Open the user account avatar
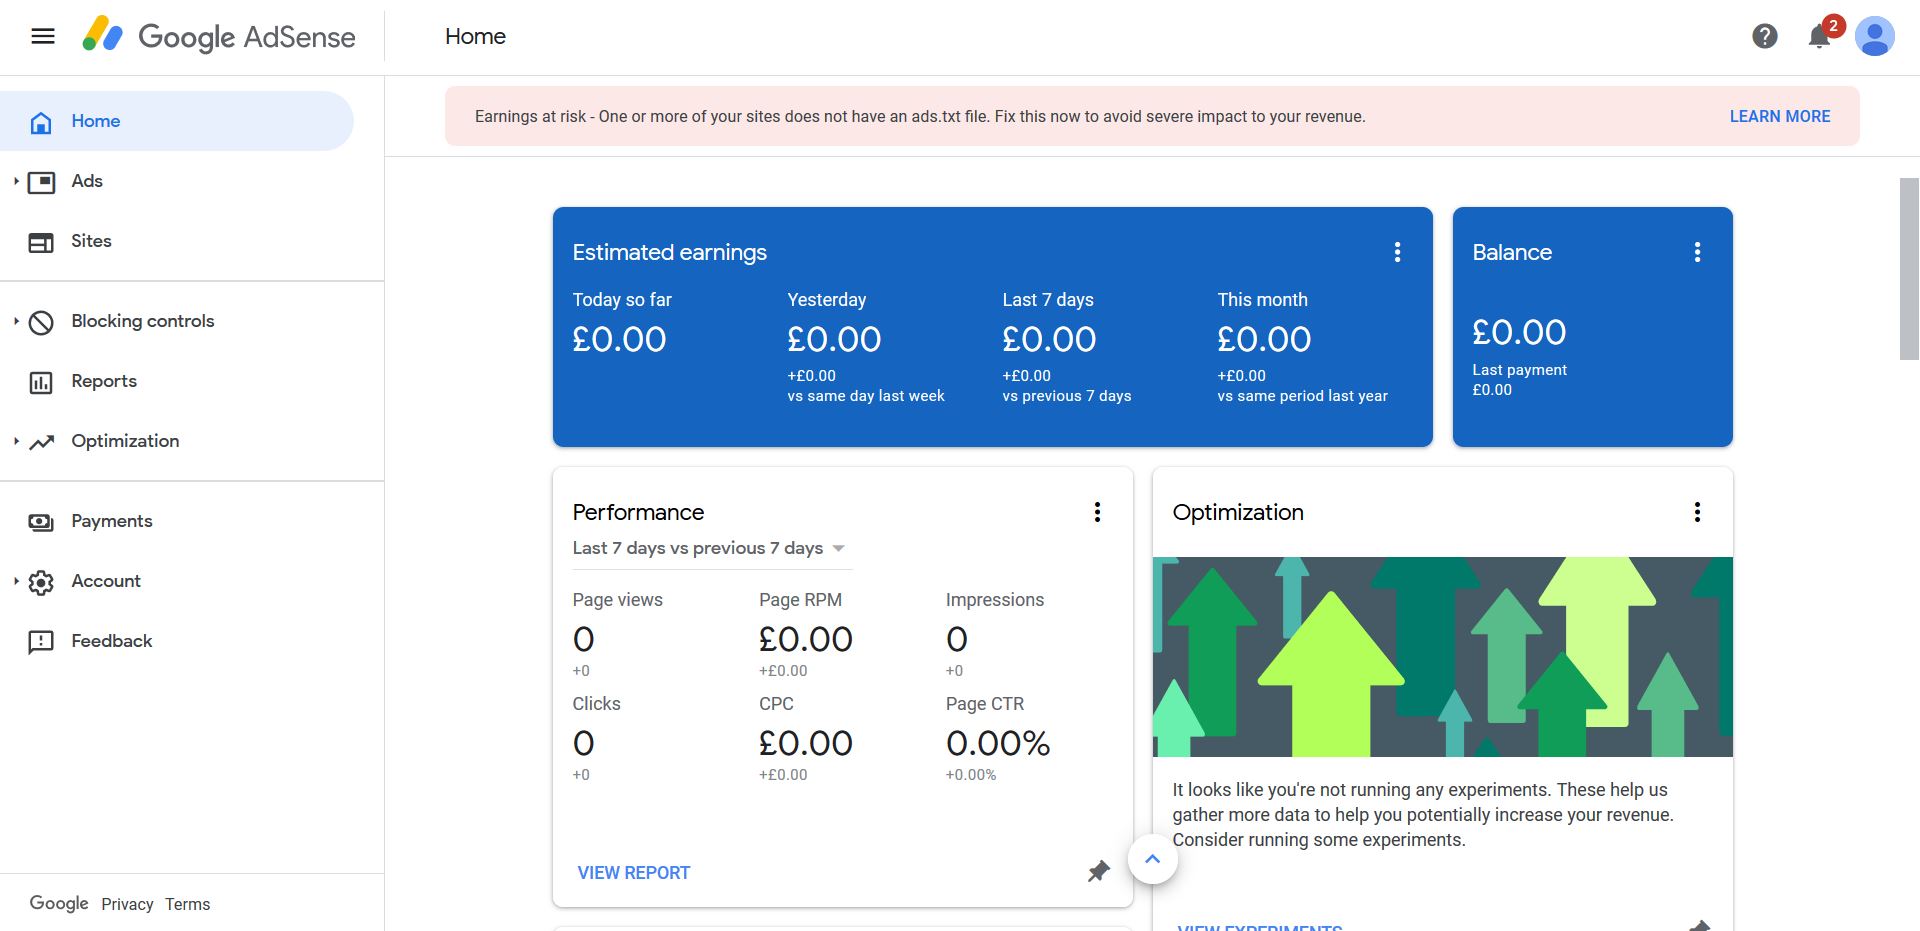The image size is (1920, 931). click(x=1874, y=37)
